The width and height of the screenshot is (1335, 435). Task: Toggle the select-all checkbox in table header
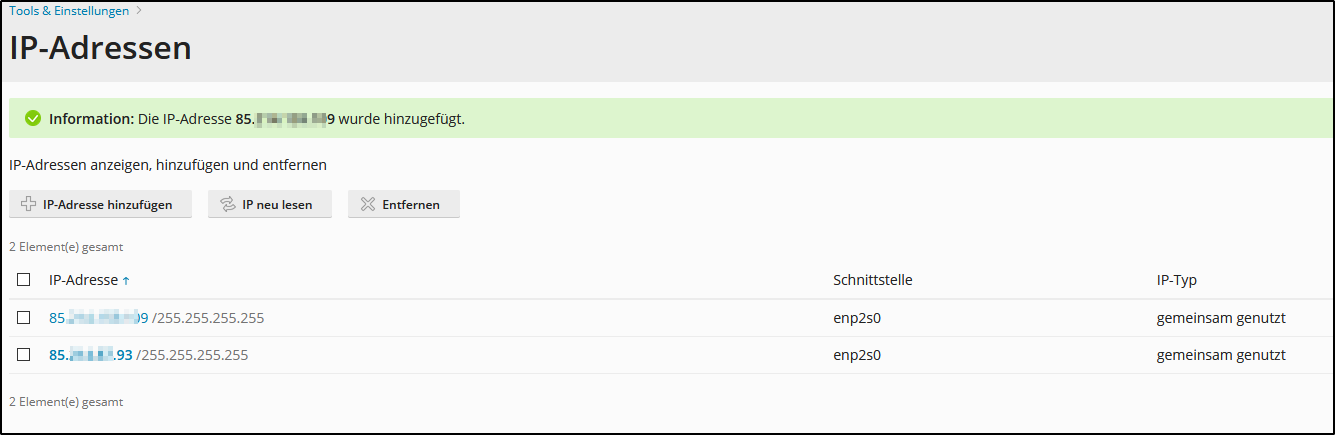pyautogui.click(x=24, y=280)
